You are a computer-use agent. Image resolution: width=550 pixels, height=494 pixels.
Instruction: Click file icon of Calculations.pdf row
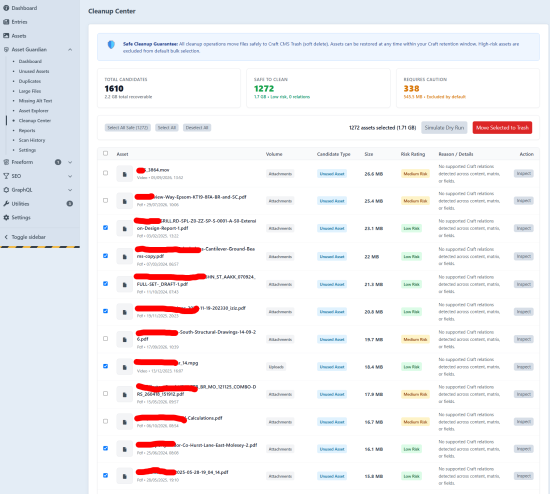(x=125, y=422)
